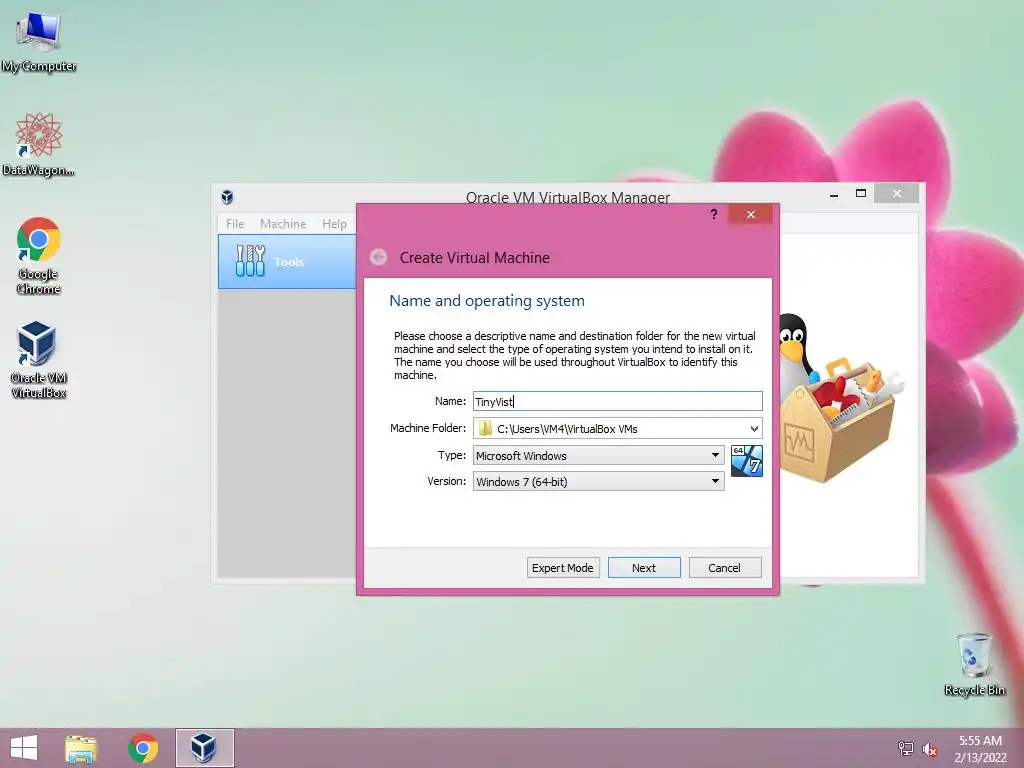Click the Cancel button
The image size is (1024, 768).
[x=724, y=568]
